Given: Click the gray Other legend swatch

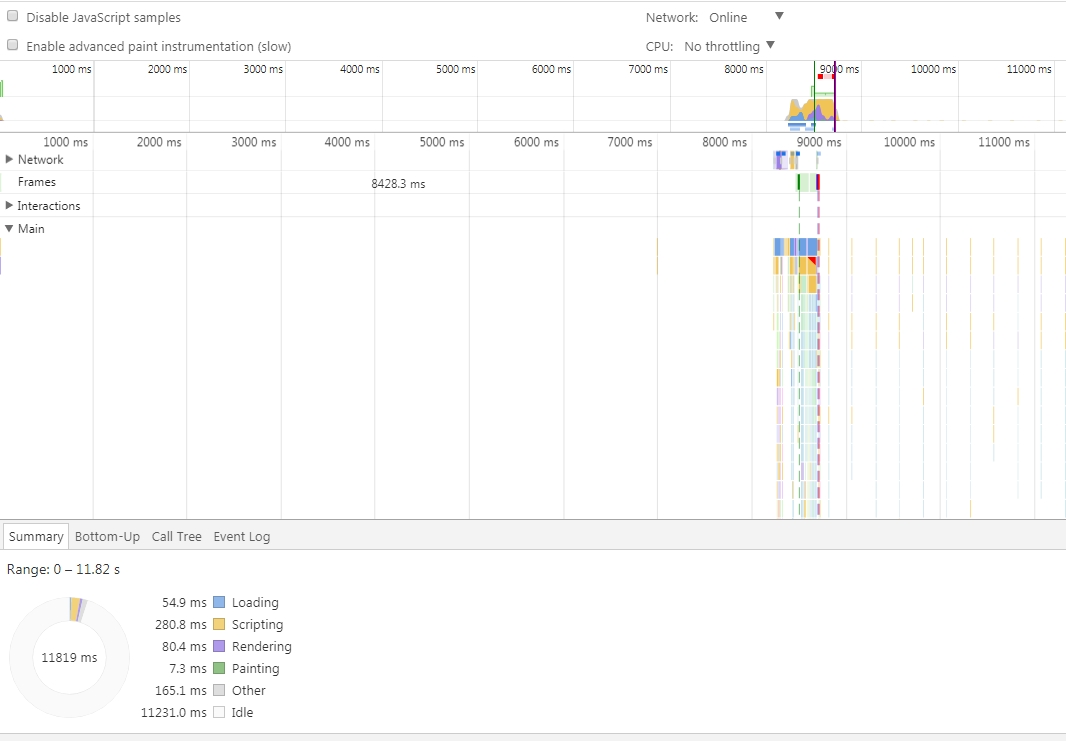Looking at the screenshot, I should (x=219, y=691).
